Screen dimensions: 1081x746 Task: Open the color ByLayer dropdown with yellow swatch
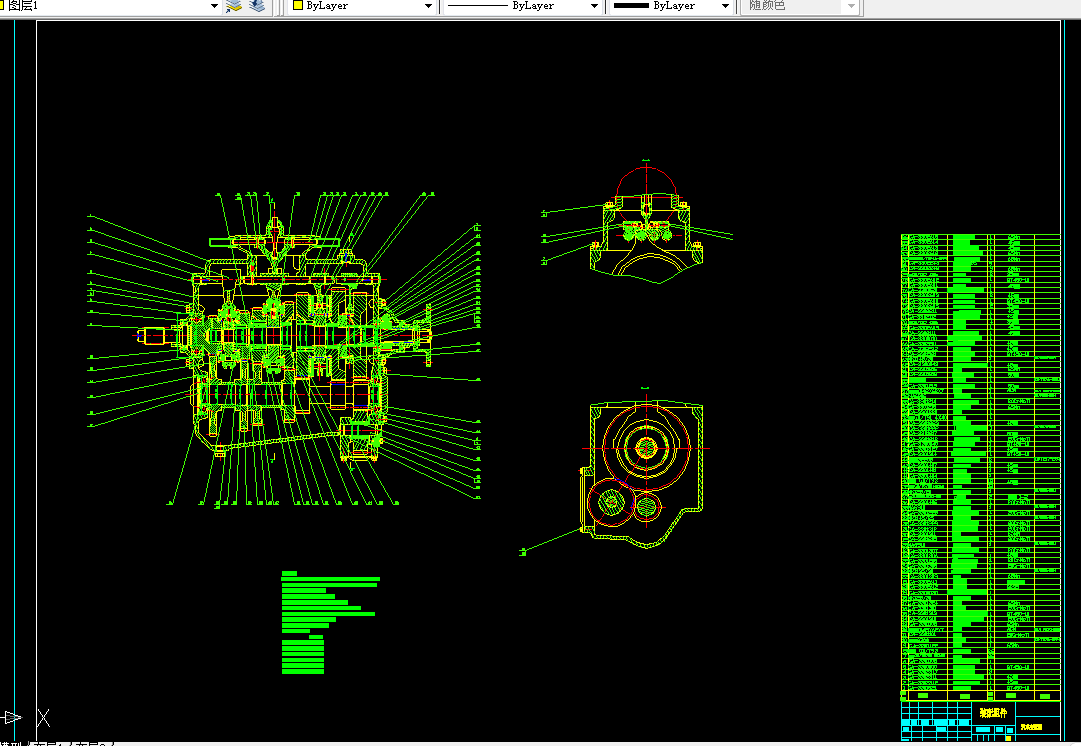(x=362, y=6)
